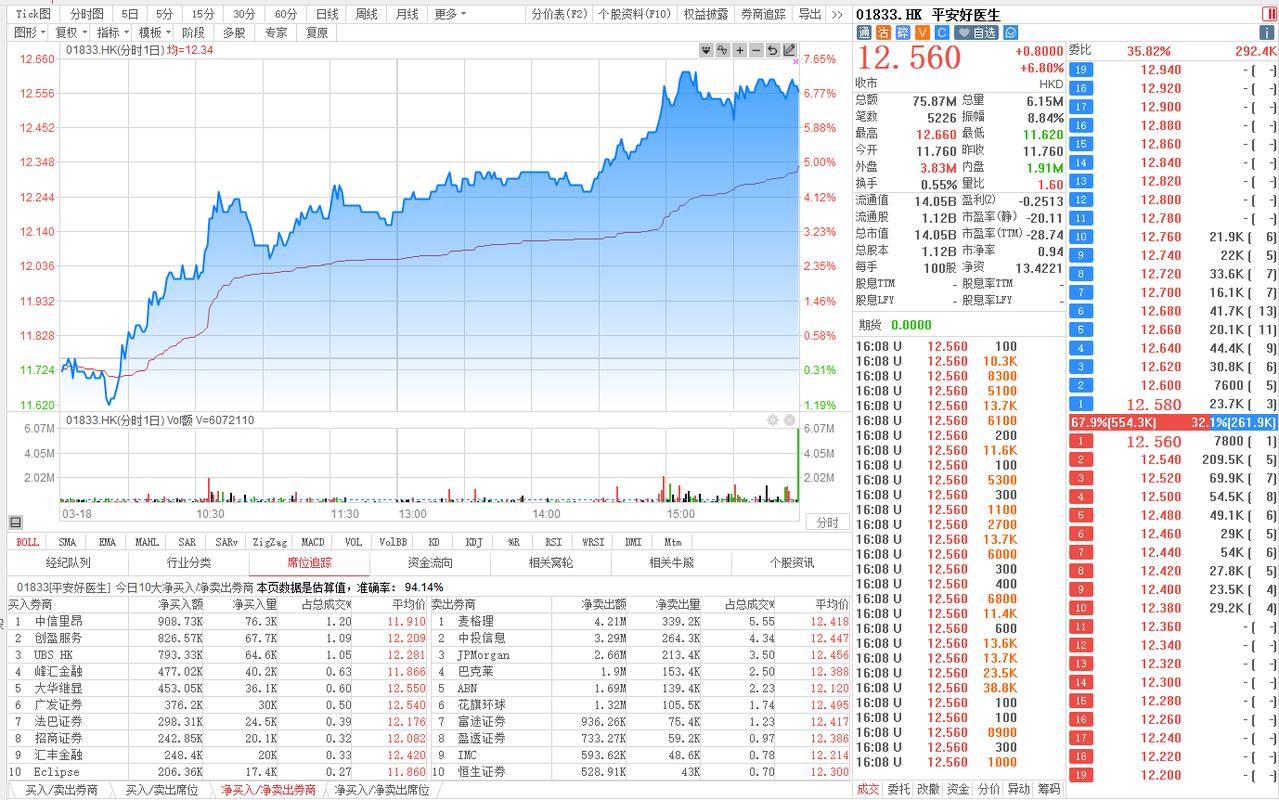Open the 资金流向 tab
The width and height of the screenshot is (1279, 800).
tap(430, 563)
